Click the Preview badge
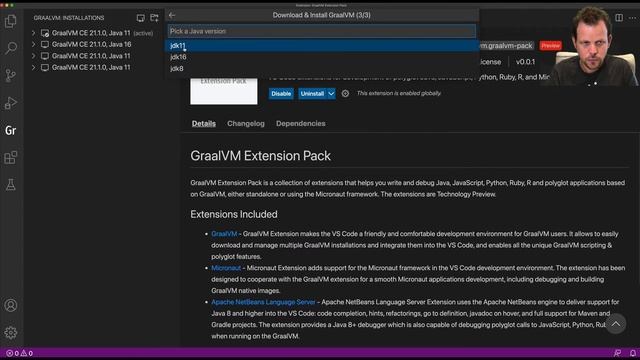The image size is (640, 360). point(551,46)
